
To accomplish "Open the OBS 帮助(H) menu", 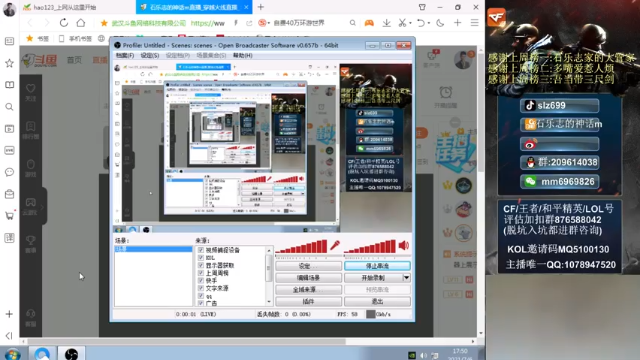I will (242, 55).
